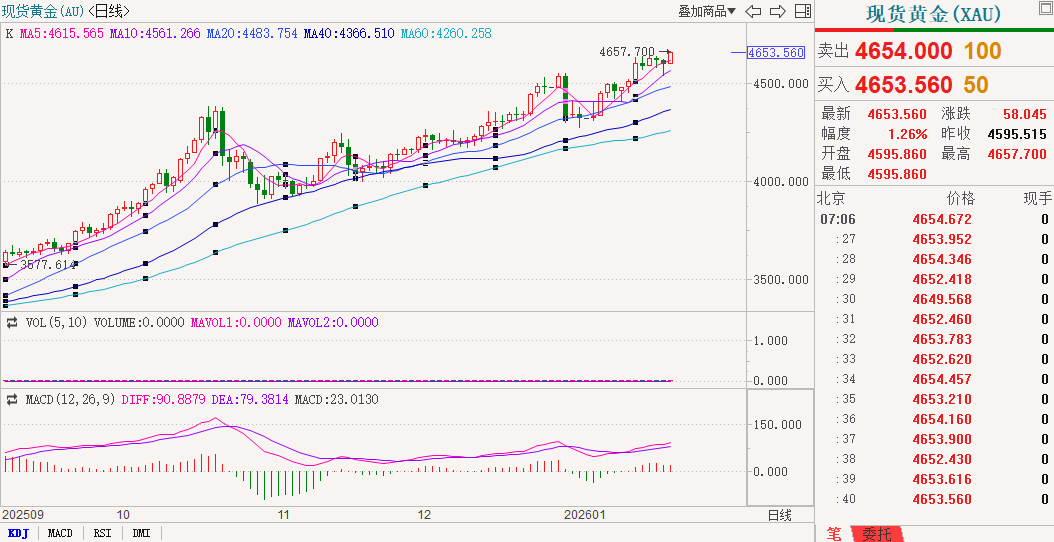Click the 150.000 MACD axis label
Viewport: 1054px width, 542px height.
(x=778, y=424)
